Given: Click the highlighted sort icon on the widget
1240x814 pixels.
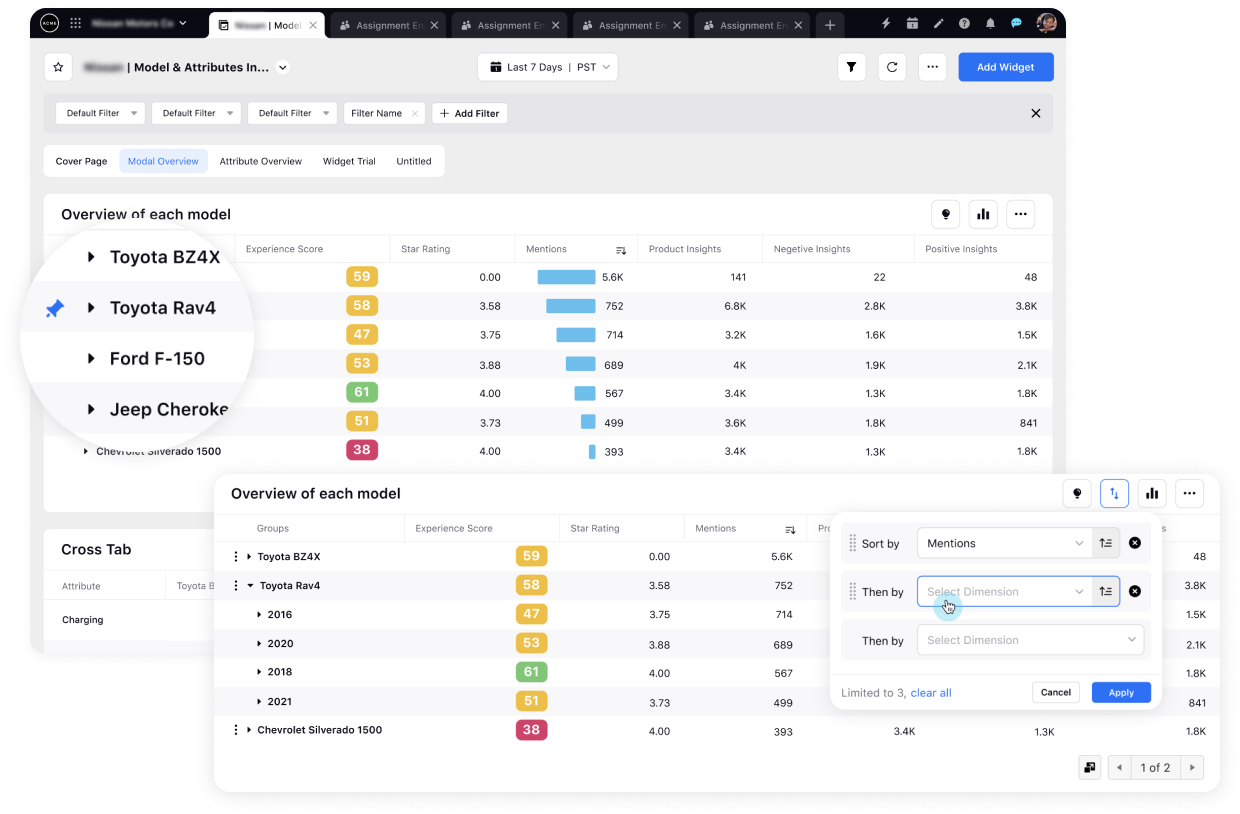Looking at the screenshot, I should pos(1114,493).
